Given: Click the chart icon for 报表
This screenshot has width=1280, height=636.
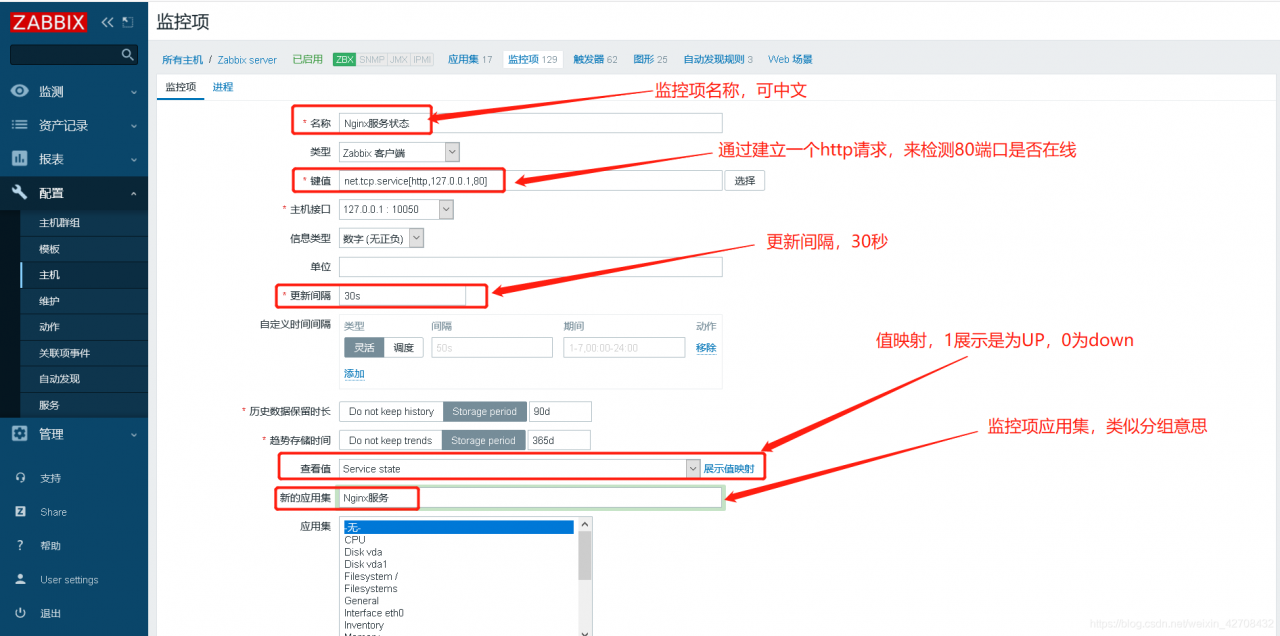Looking at the screenshot, I should 19,158.
